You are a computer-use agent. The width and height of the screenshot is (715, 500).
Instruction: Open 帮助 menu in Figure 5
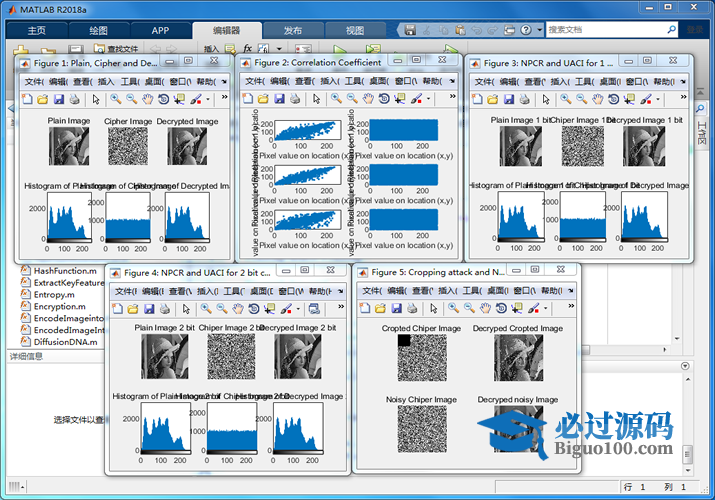(x=552, y=291)
